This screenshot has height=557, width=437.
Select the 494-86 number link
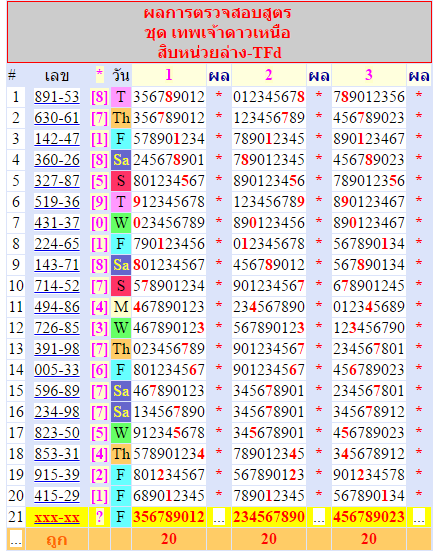coord(57,307)
